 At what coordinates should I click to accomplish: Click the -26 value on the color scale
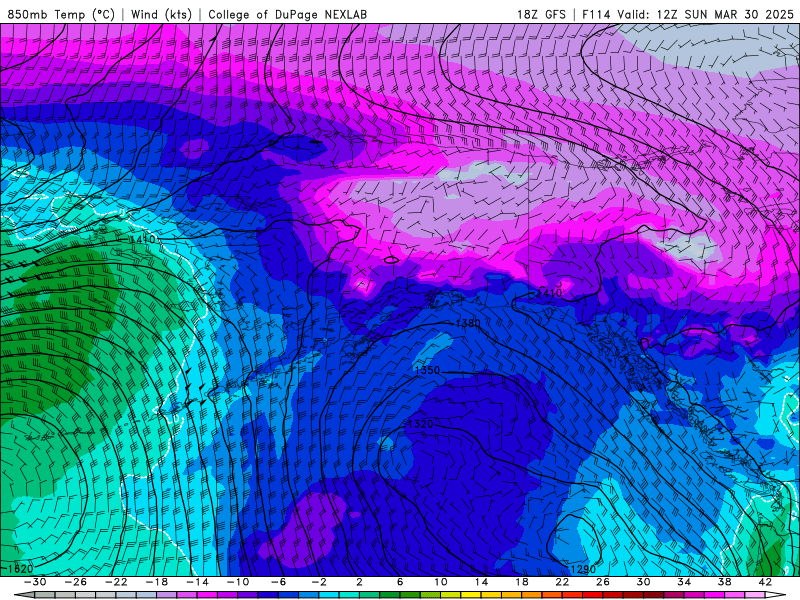pos(76,582)
